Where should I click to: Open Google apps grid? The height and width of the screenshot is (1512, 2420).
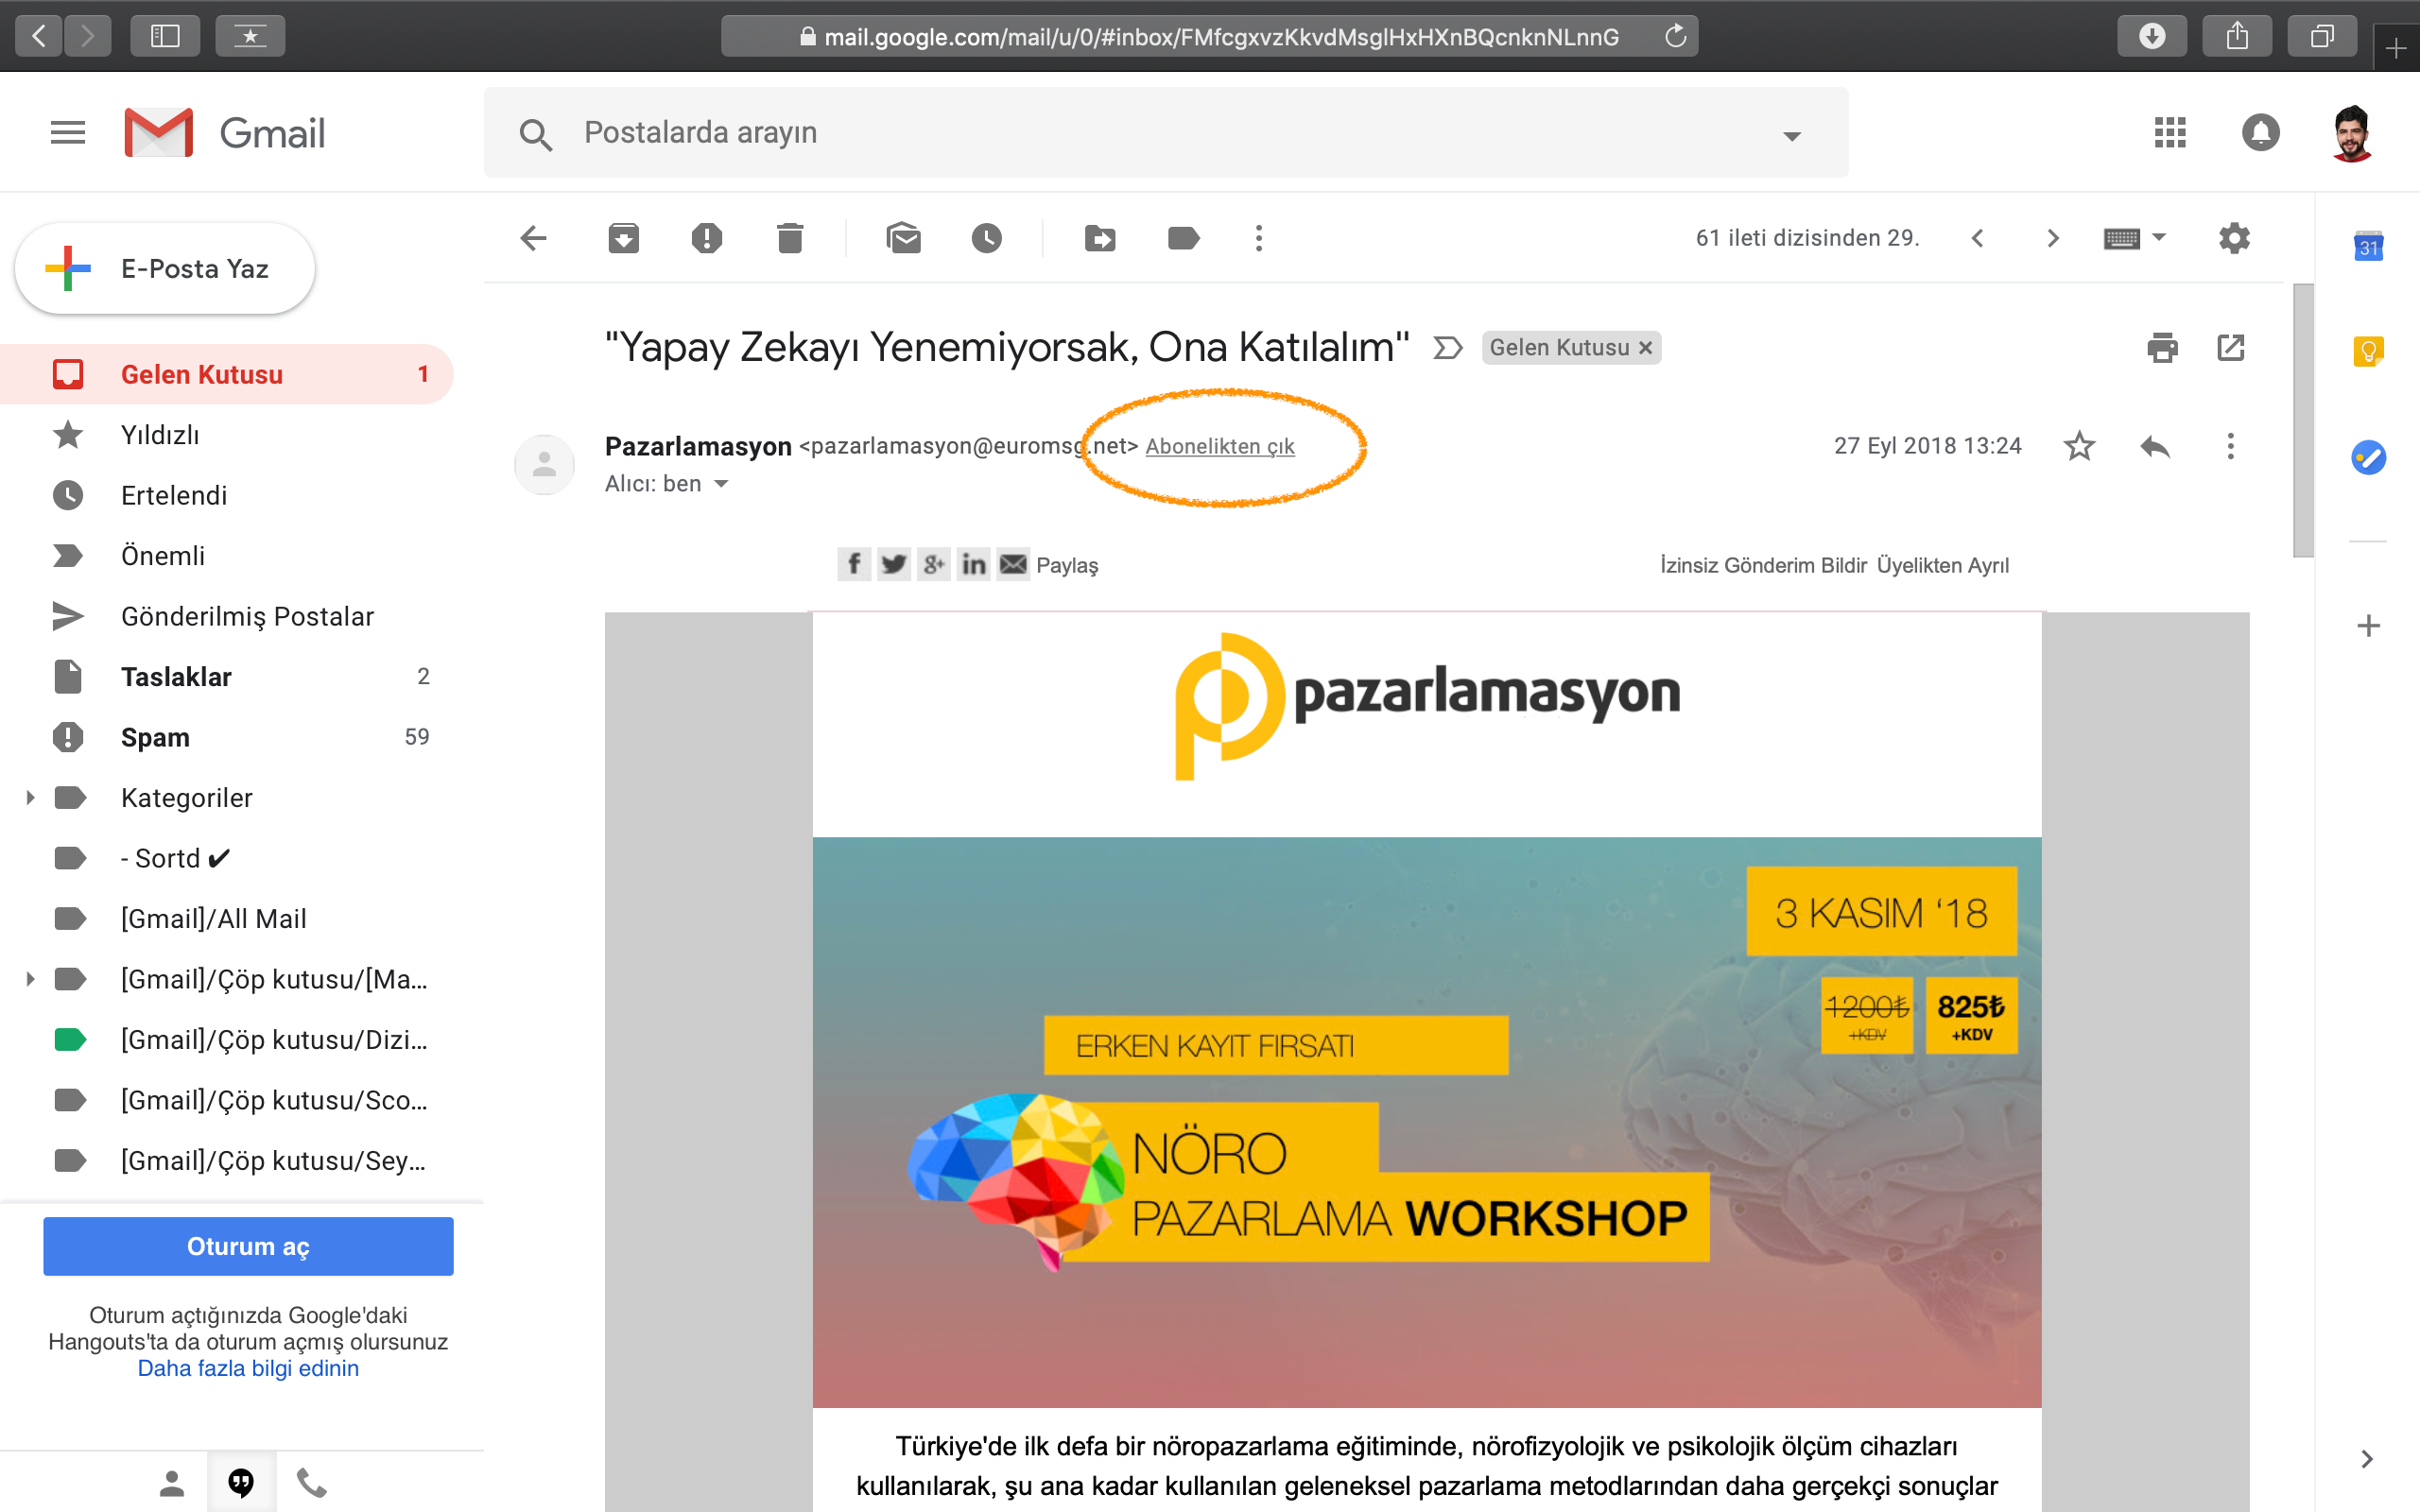(x=2170, y=132)
